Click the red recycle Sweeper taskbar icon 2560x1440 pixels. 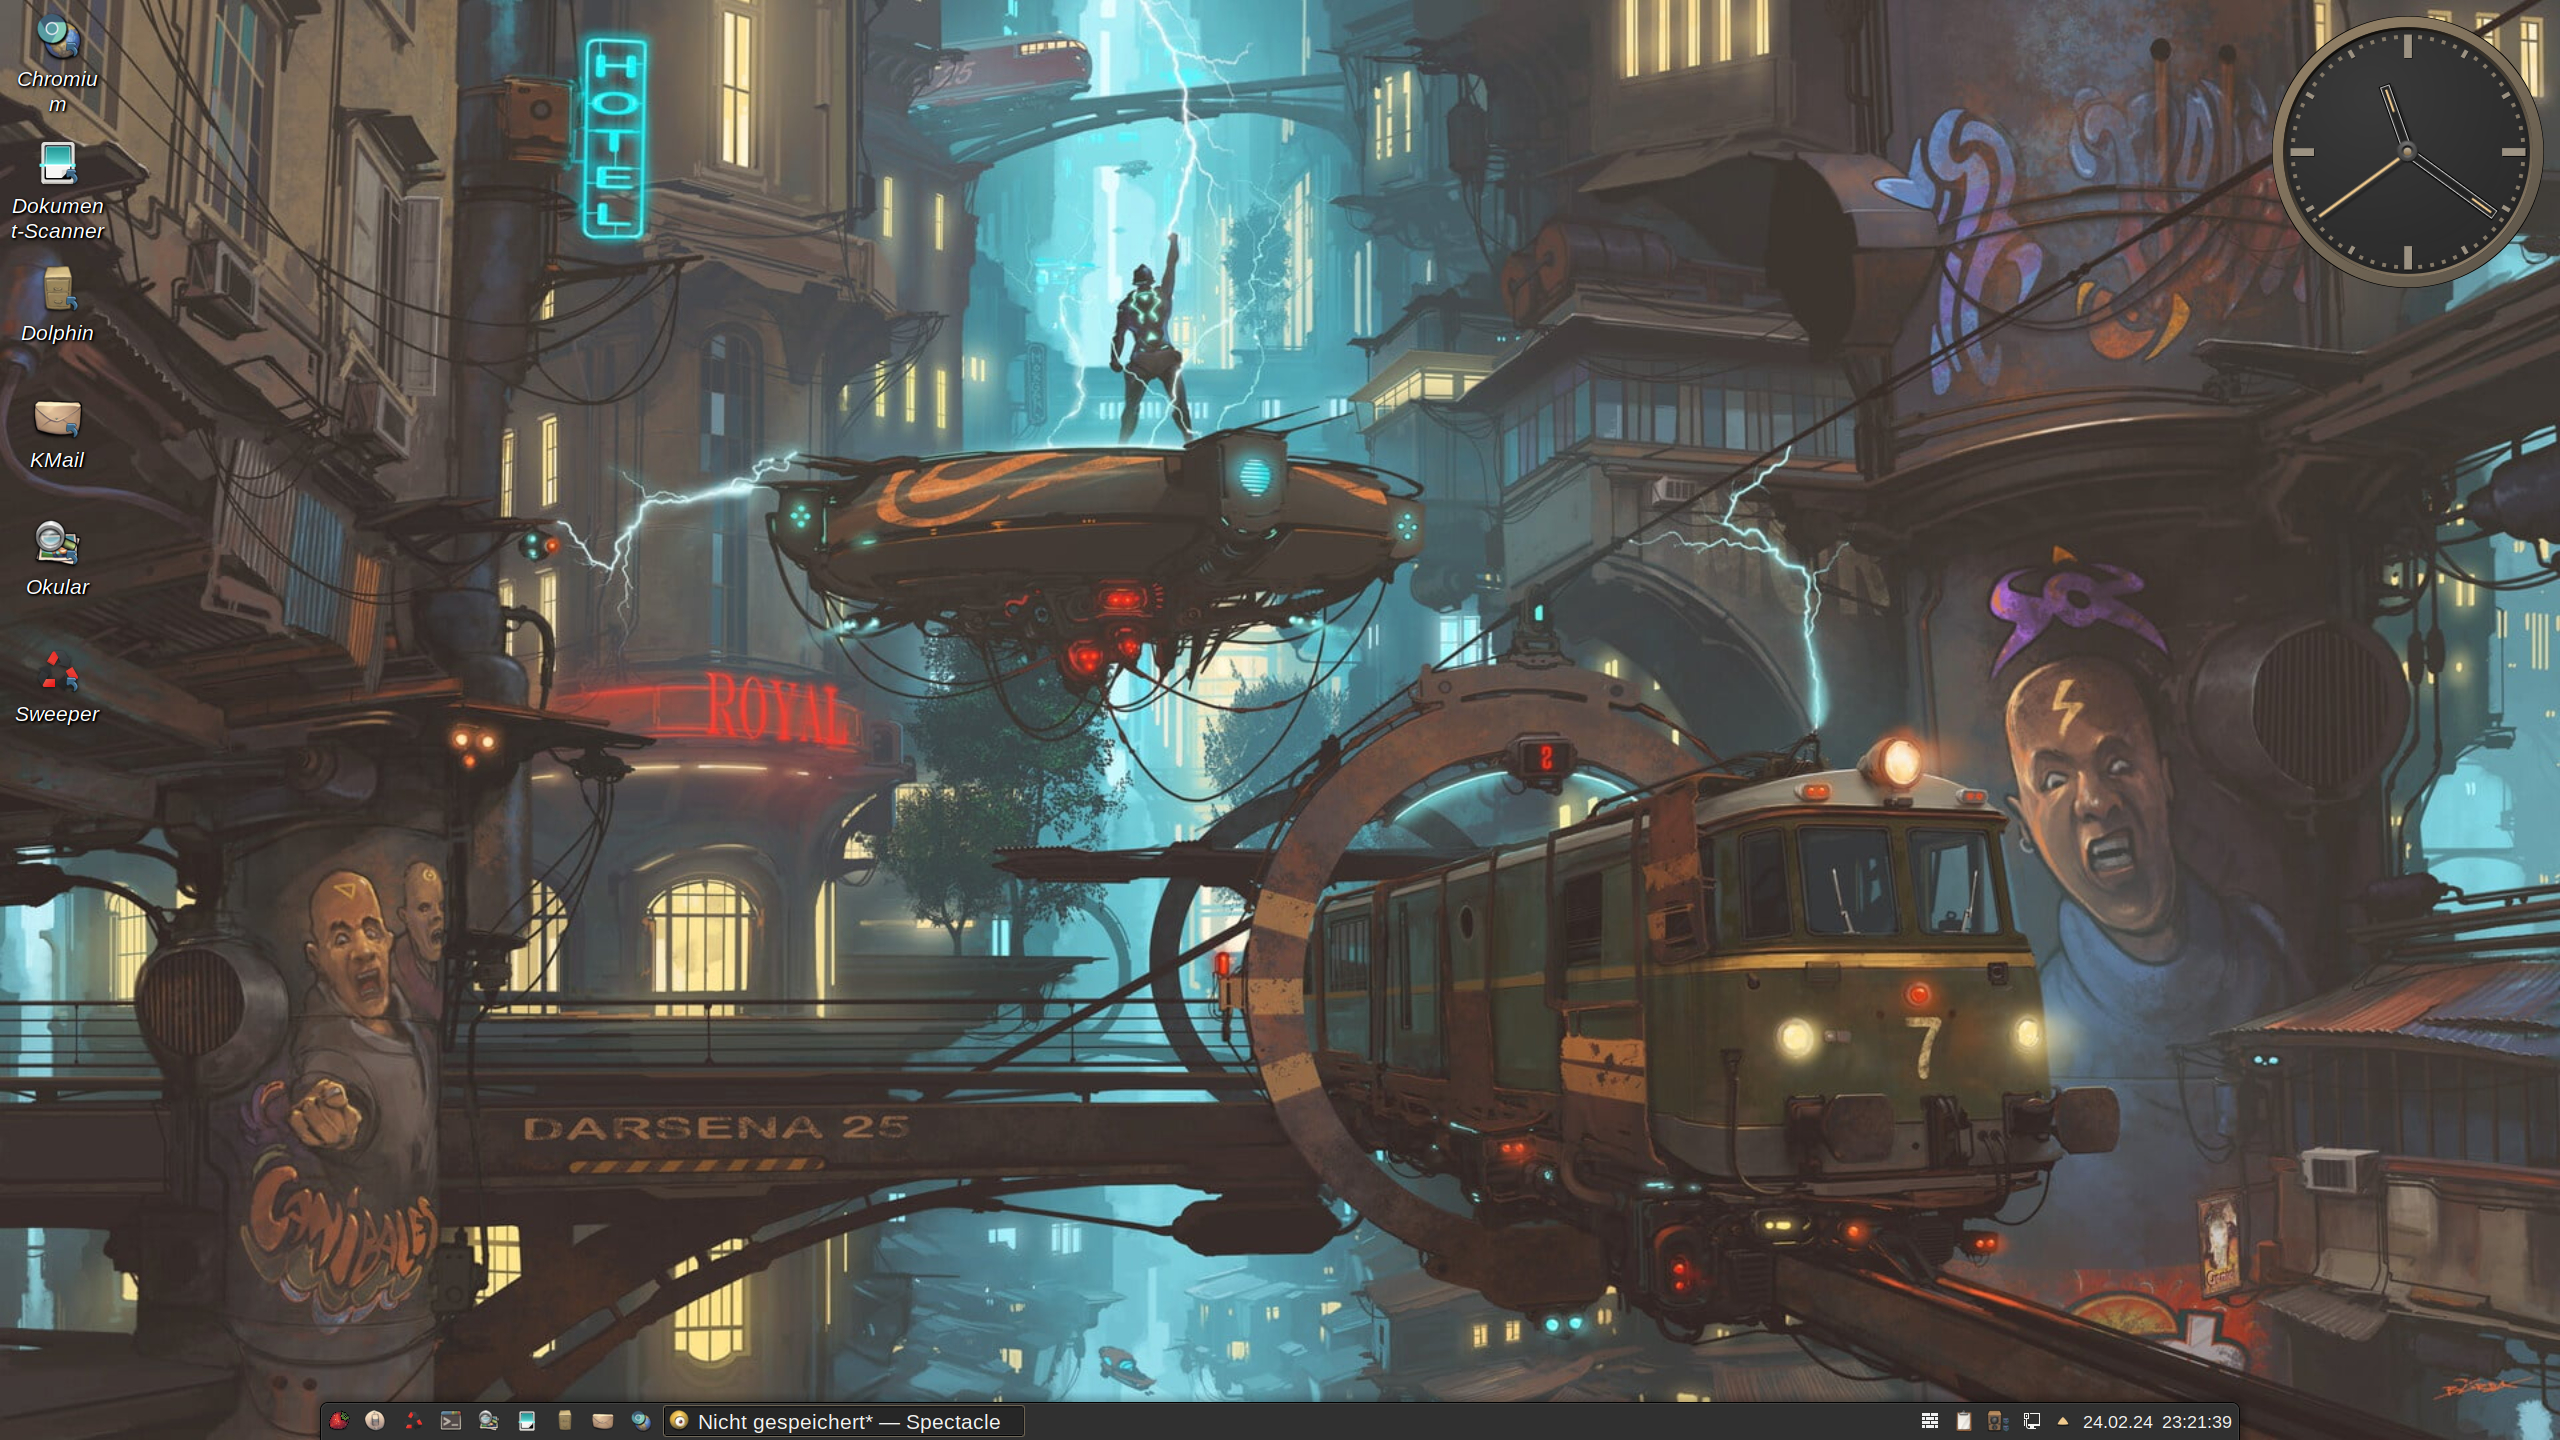pyautogui.click(x=413, y=1421)
